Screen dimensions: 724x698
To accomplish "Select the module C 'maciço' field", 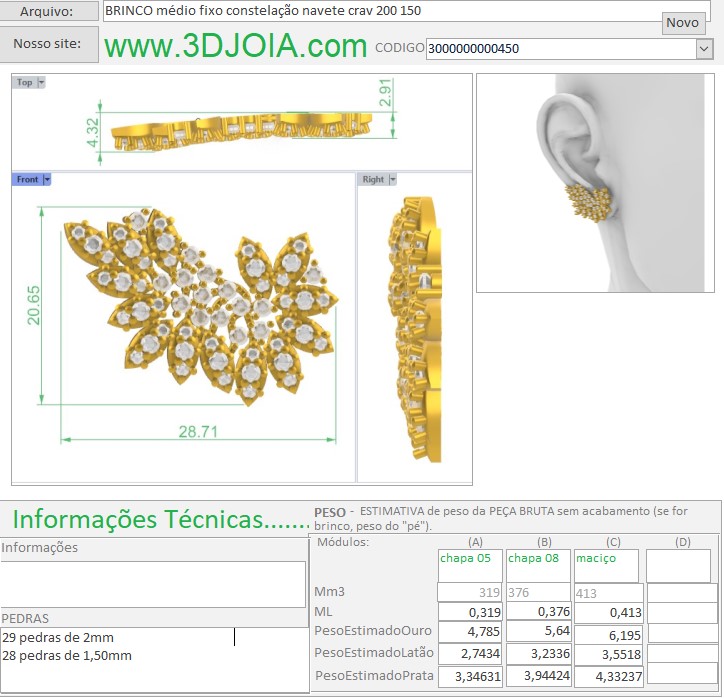I will (606, 565).
